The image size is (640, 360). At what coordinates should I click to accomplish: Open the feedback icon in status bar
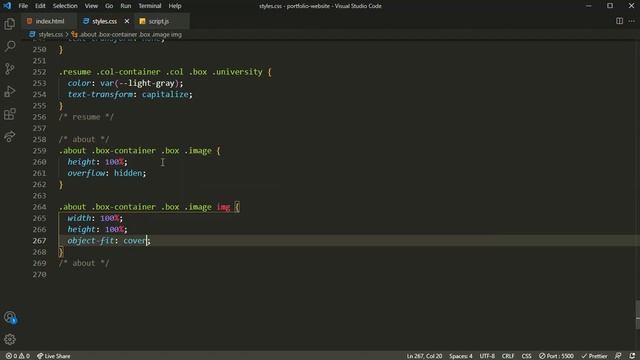(618, 356)
